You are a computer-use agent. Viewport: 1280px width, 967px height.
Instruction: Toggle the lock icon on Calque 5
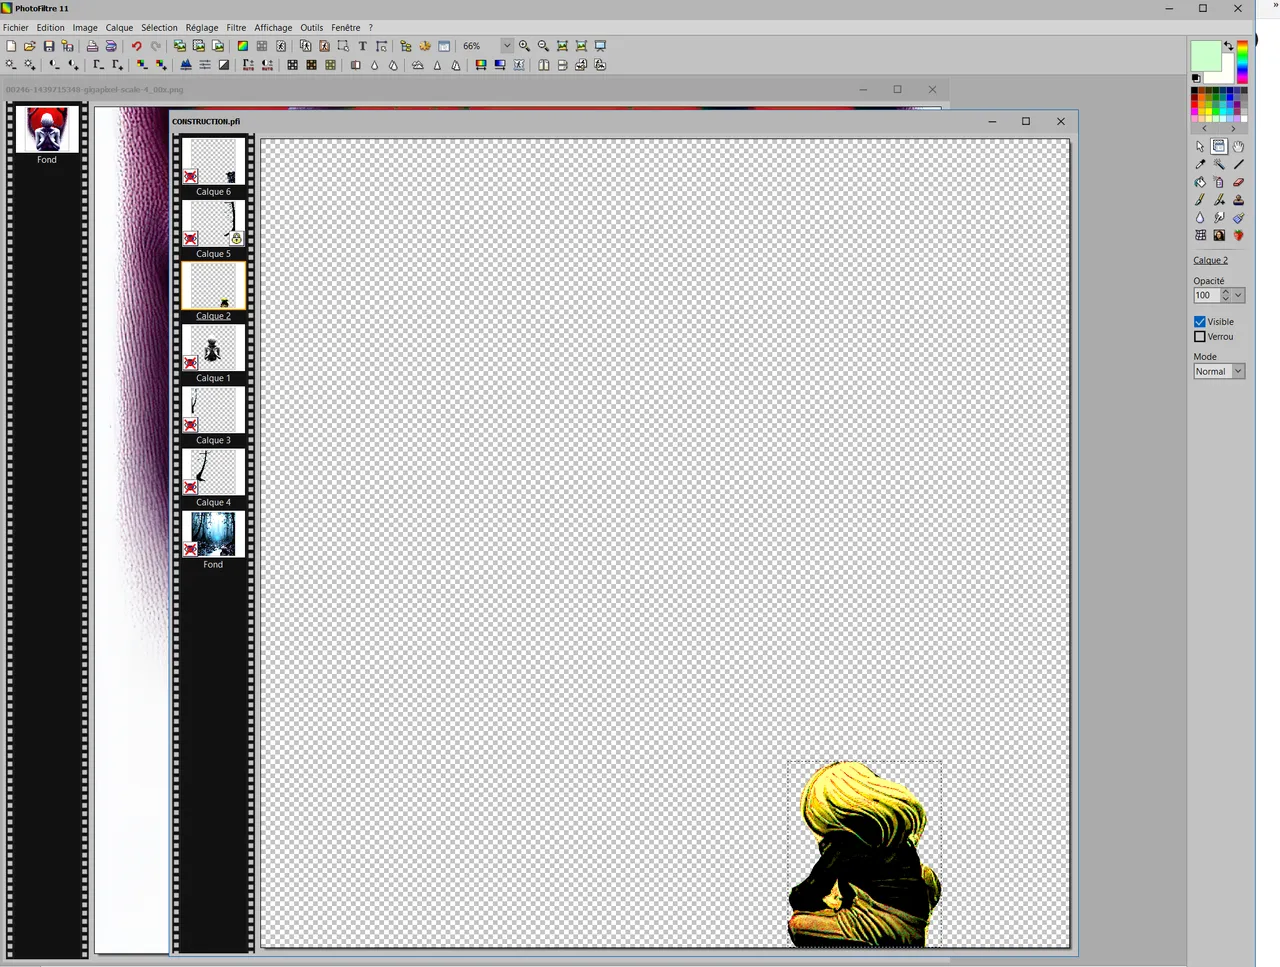[x=236, y=239]
